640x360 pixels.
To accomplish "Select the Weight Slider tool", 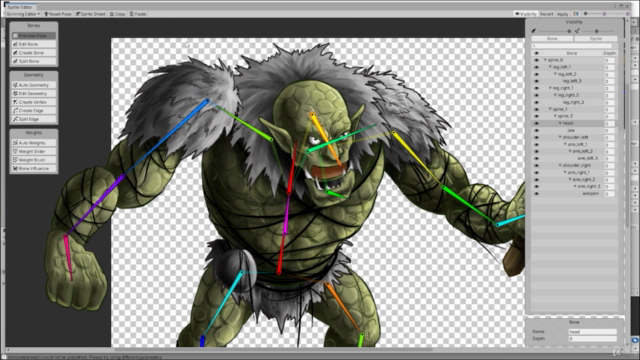I will tap(33, 151).
